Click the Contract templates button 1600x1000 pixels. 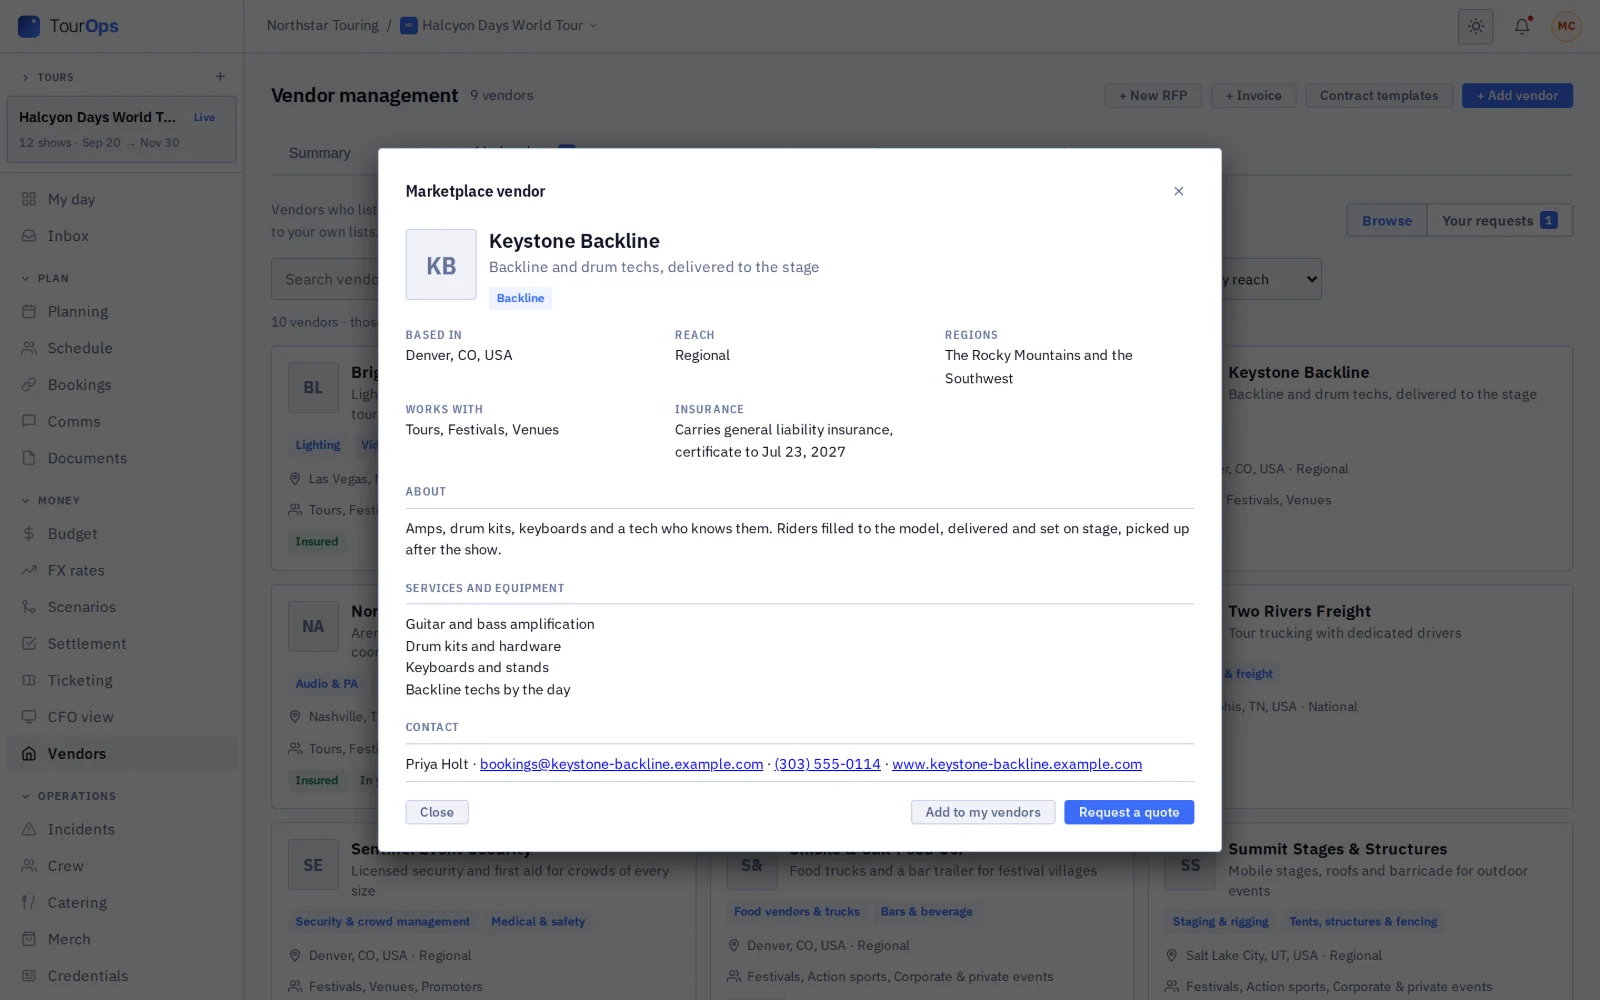tap(1379, 95)
